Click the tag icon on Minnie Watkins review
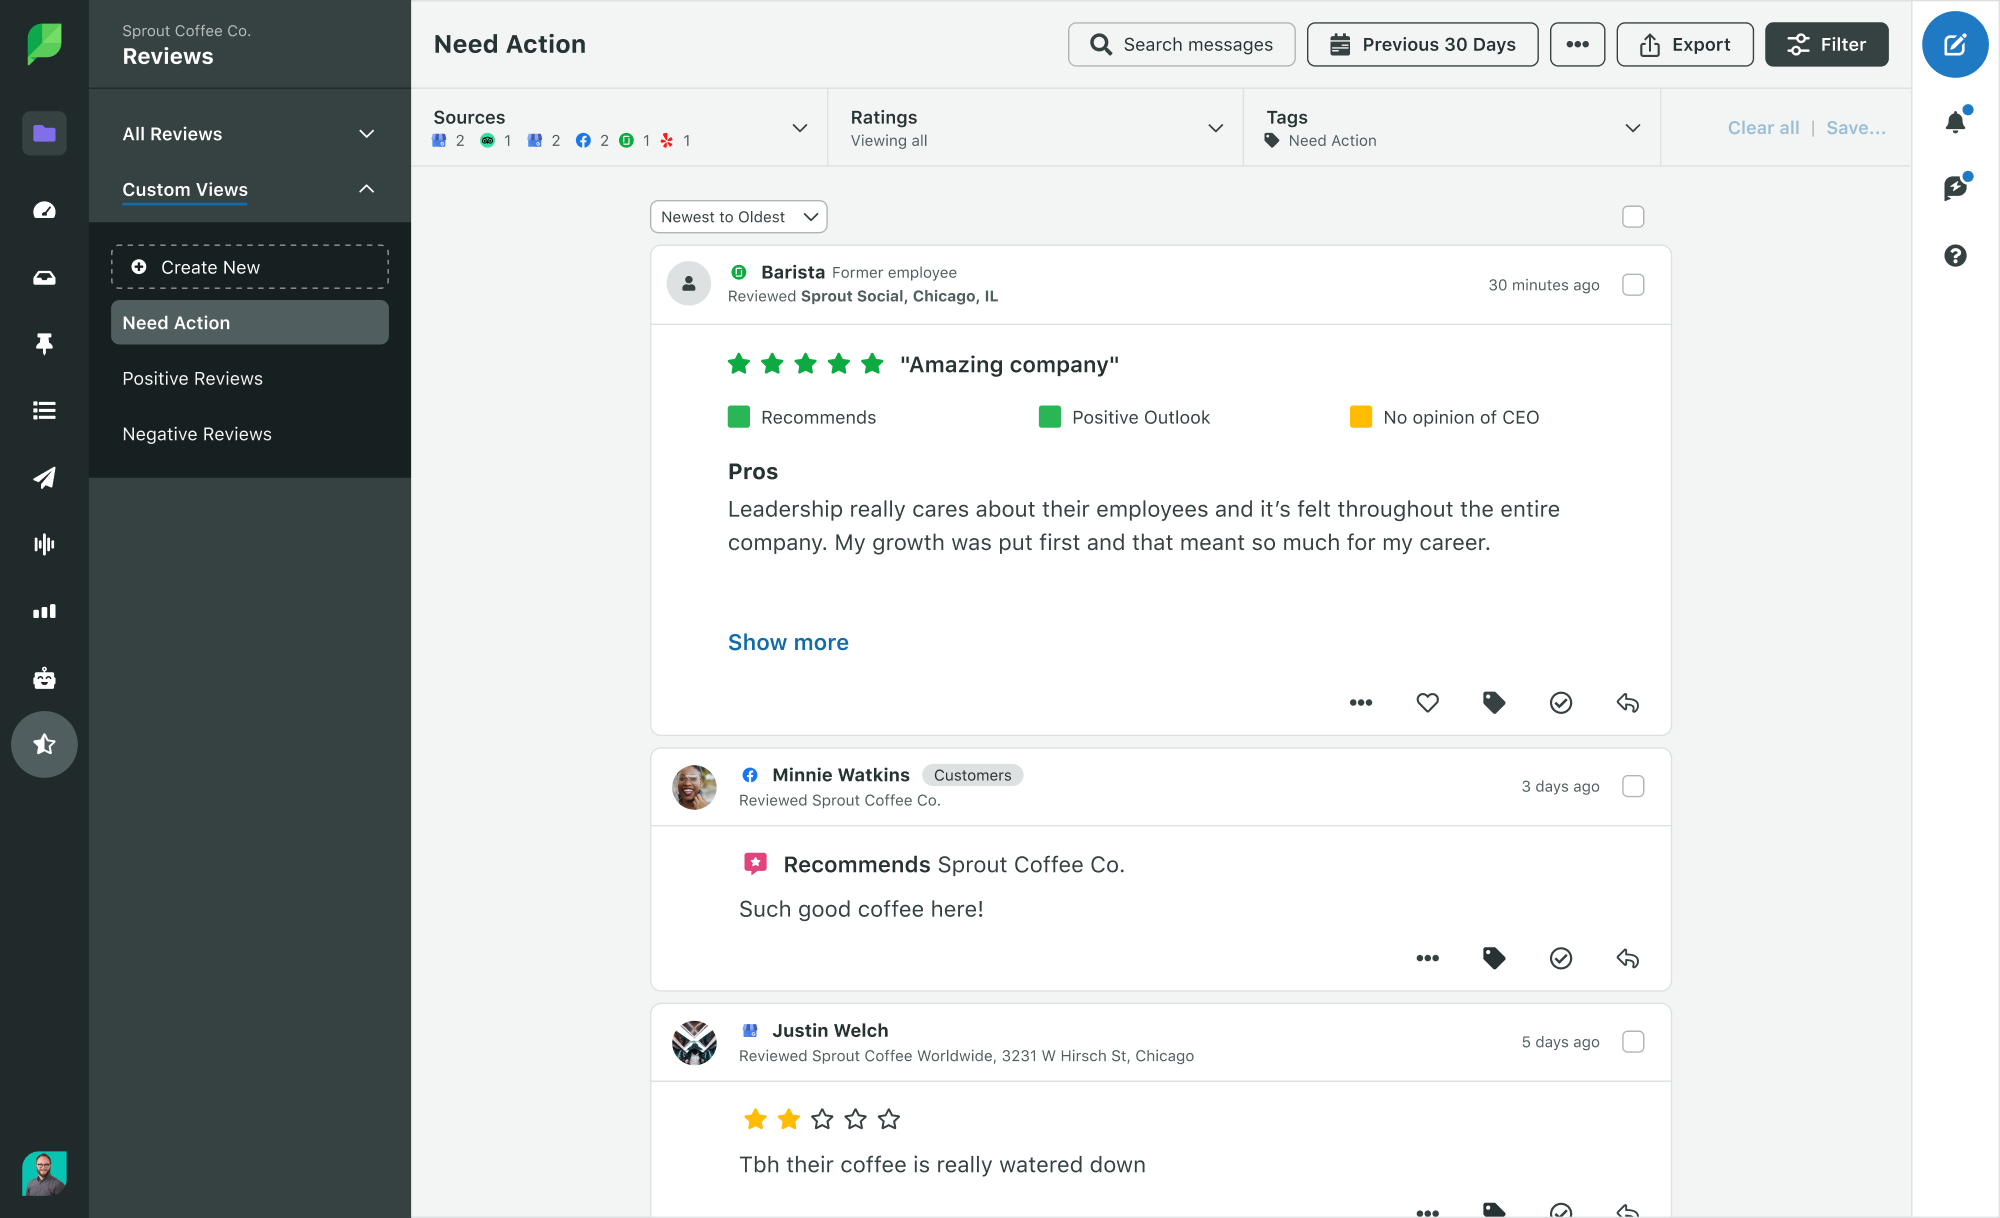This screenshot has height=1218, width=2000. pos(1493,960)
